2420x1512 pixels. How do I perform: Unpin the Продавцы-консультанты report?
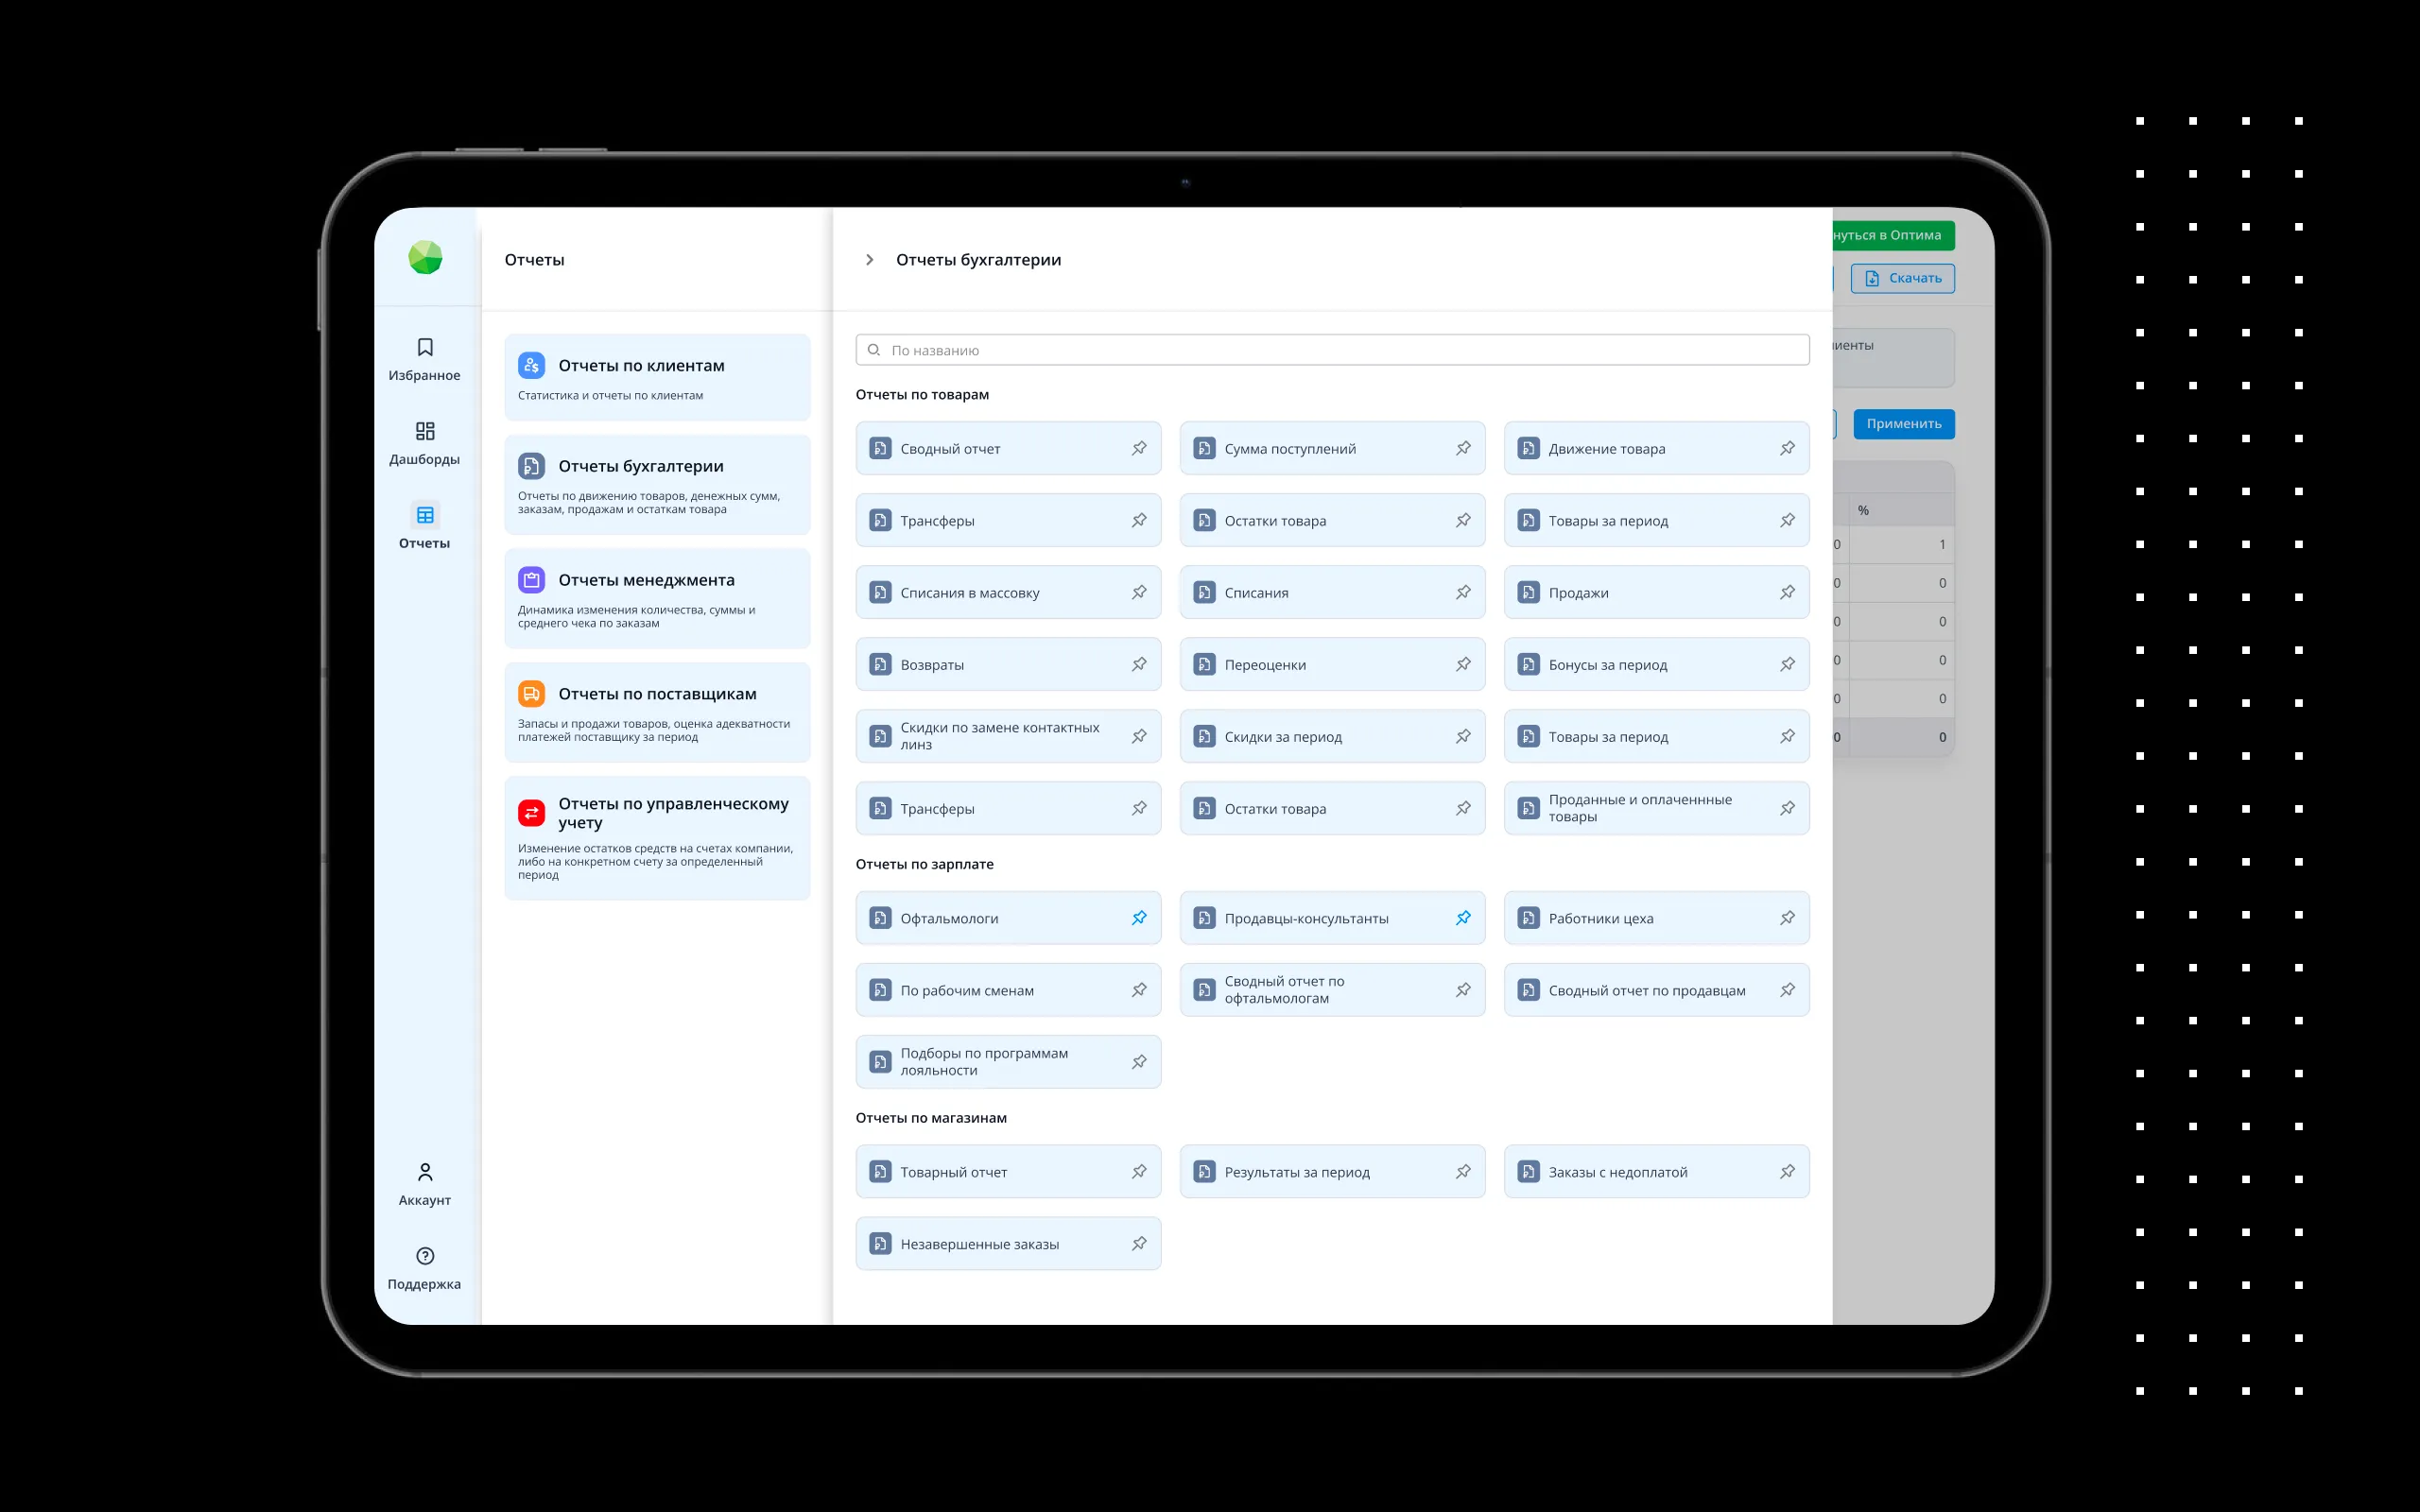pos(1463,918)
